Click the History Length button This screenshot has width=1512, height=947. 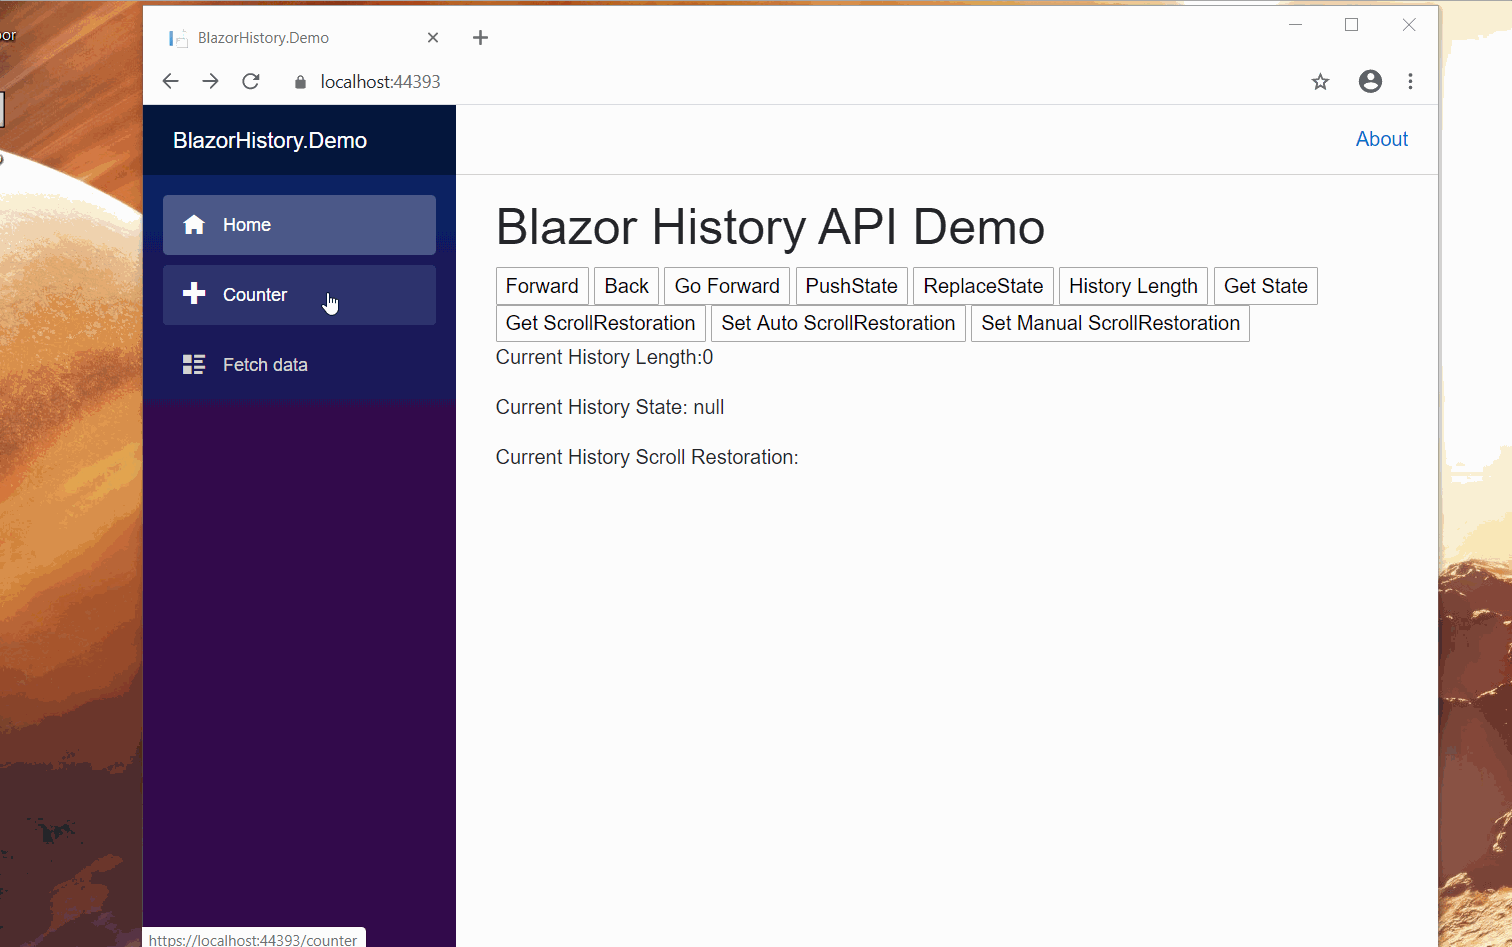[1133, 286]
